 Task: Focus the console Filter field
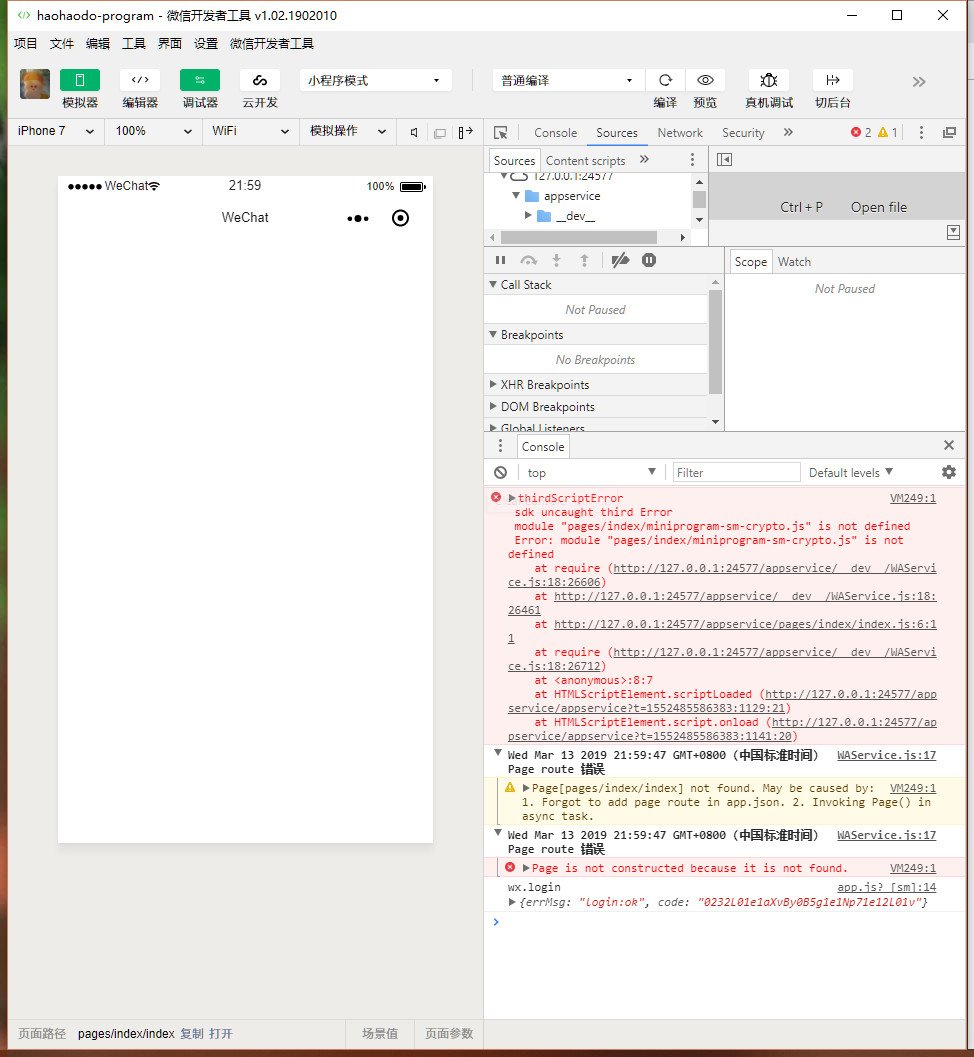[737, 473]
